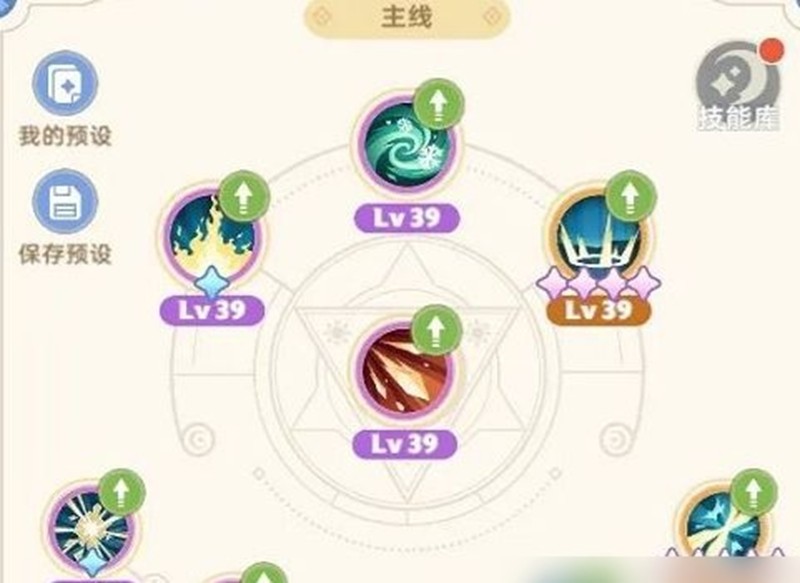This screenshot has width=800, height=583.
Task: Upgrade arrow on red slash skill
Action: (x=436, y=331)
